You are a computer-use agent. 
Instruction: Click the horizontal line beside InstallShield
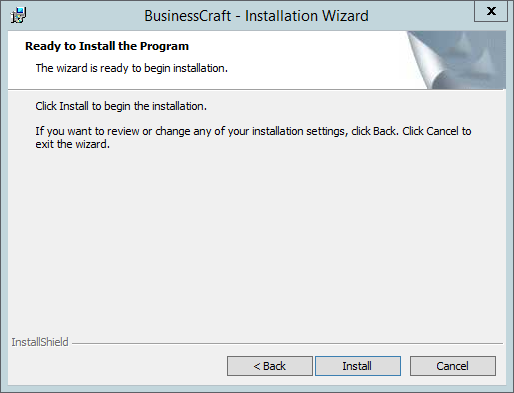[287, 343]
